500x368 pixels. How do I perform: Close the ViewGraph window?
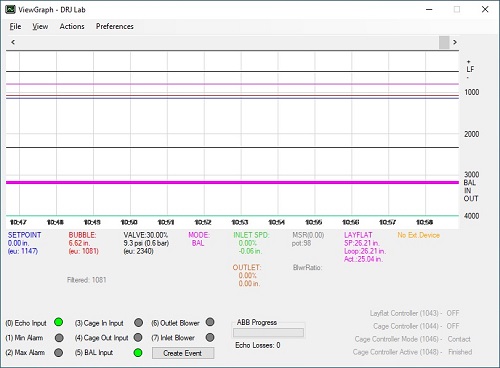pos(485,9)
